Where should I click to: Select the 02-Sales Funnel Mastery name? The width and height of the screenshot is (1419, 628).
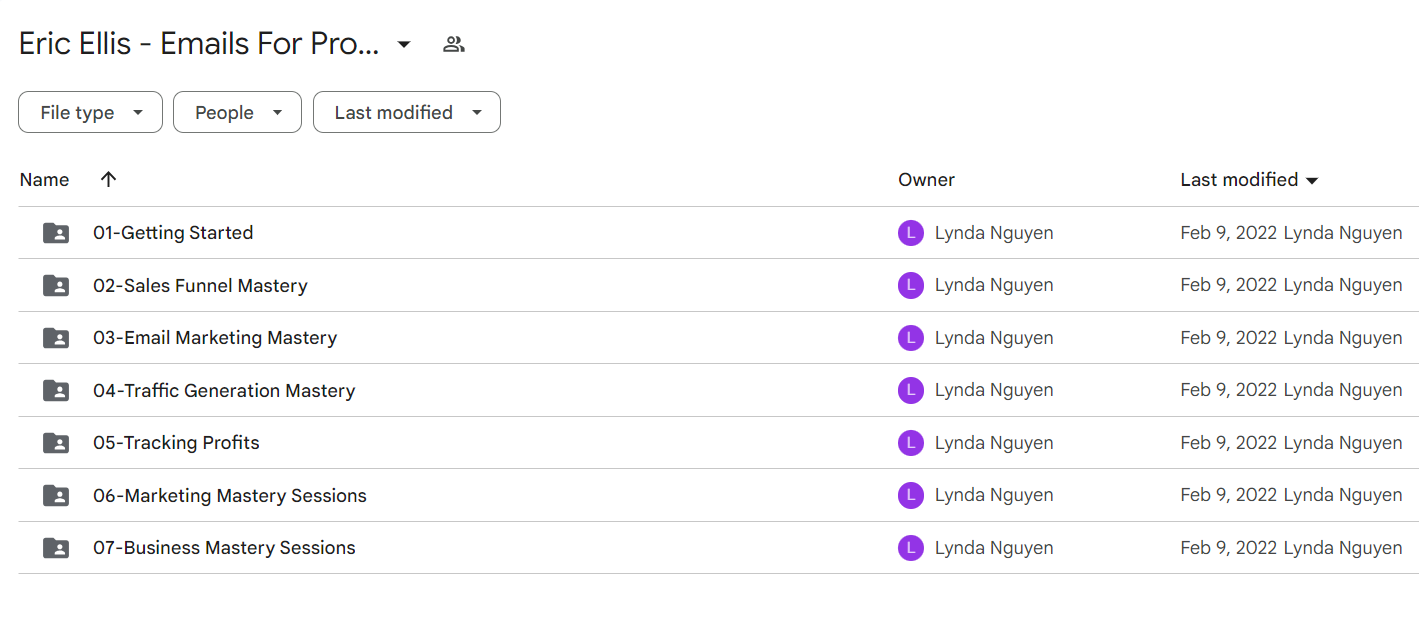tap(200, 285)
